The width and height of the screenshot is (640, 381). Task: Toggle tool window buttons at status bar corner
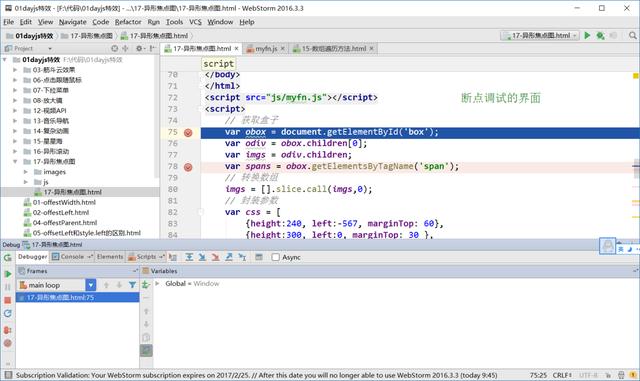[8, 375]
